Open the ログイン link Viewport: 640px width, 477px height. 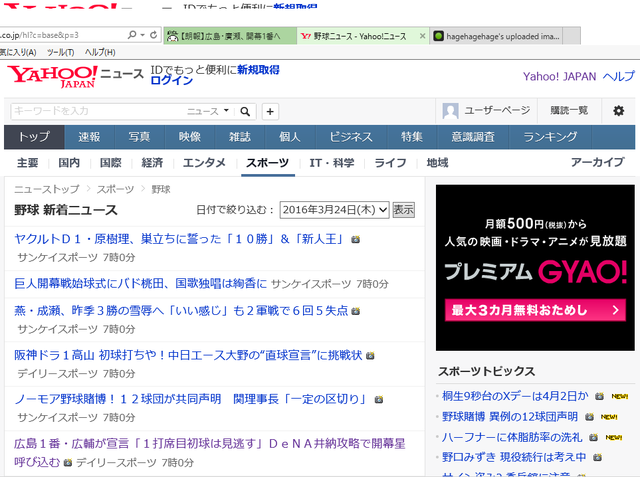click(x=171, y=81)
